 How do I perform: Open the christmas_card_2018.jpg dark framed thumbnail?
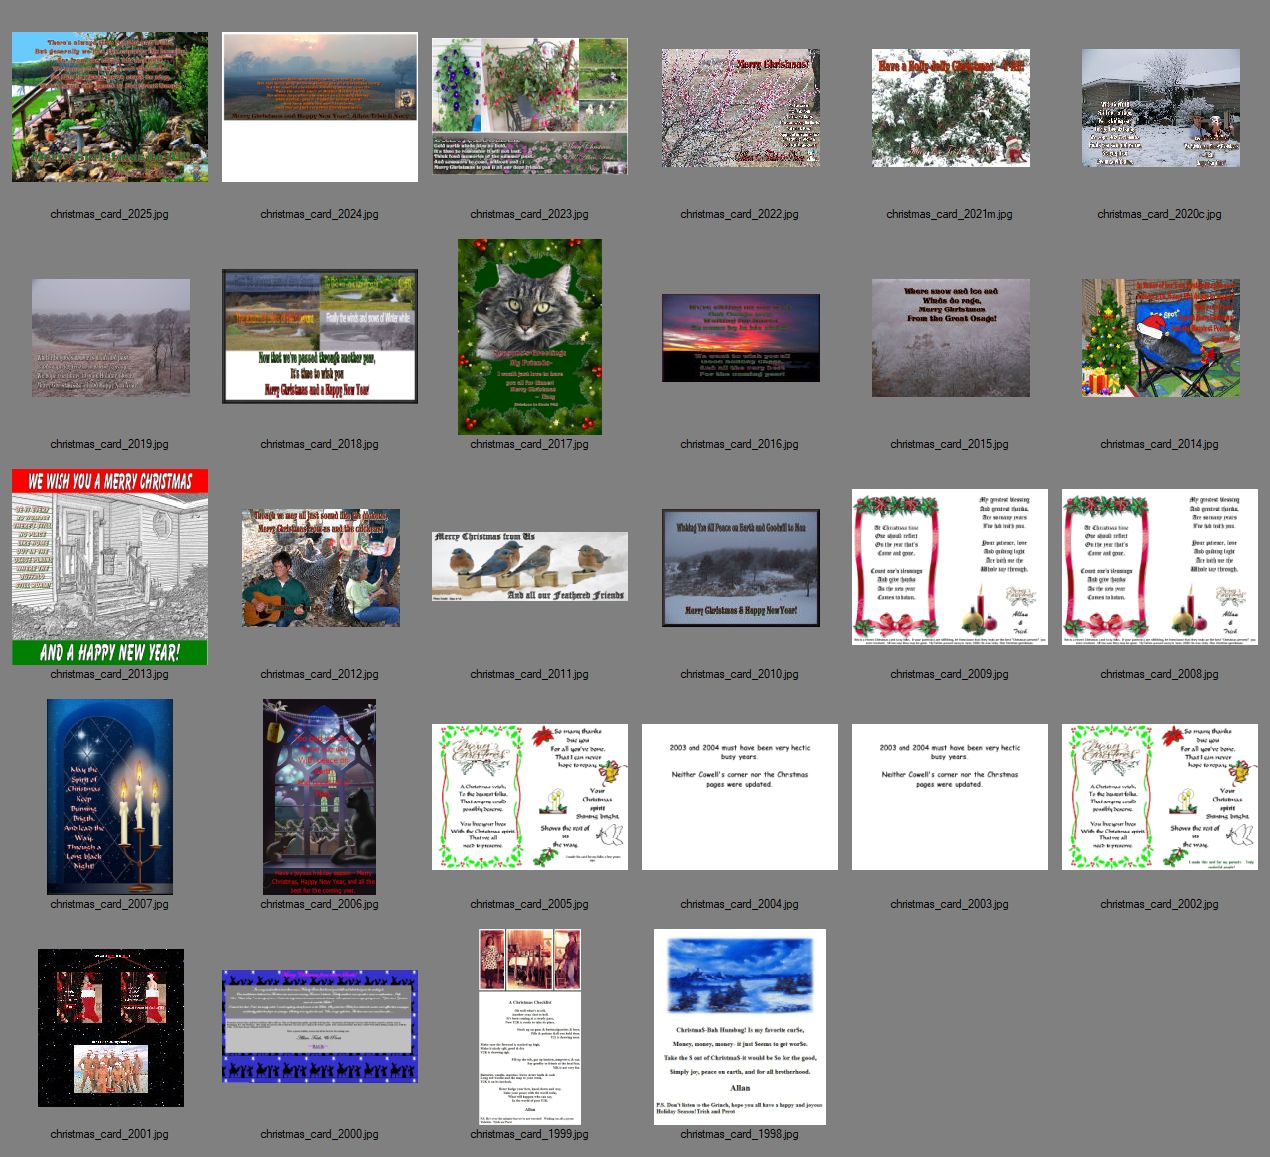pos(320,337)
